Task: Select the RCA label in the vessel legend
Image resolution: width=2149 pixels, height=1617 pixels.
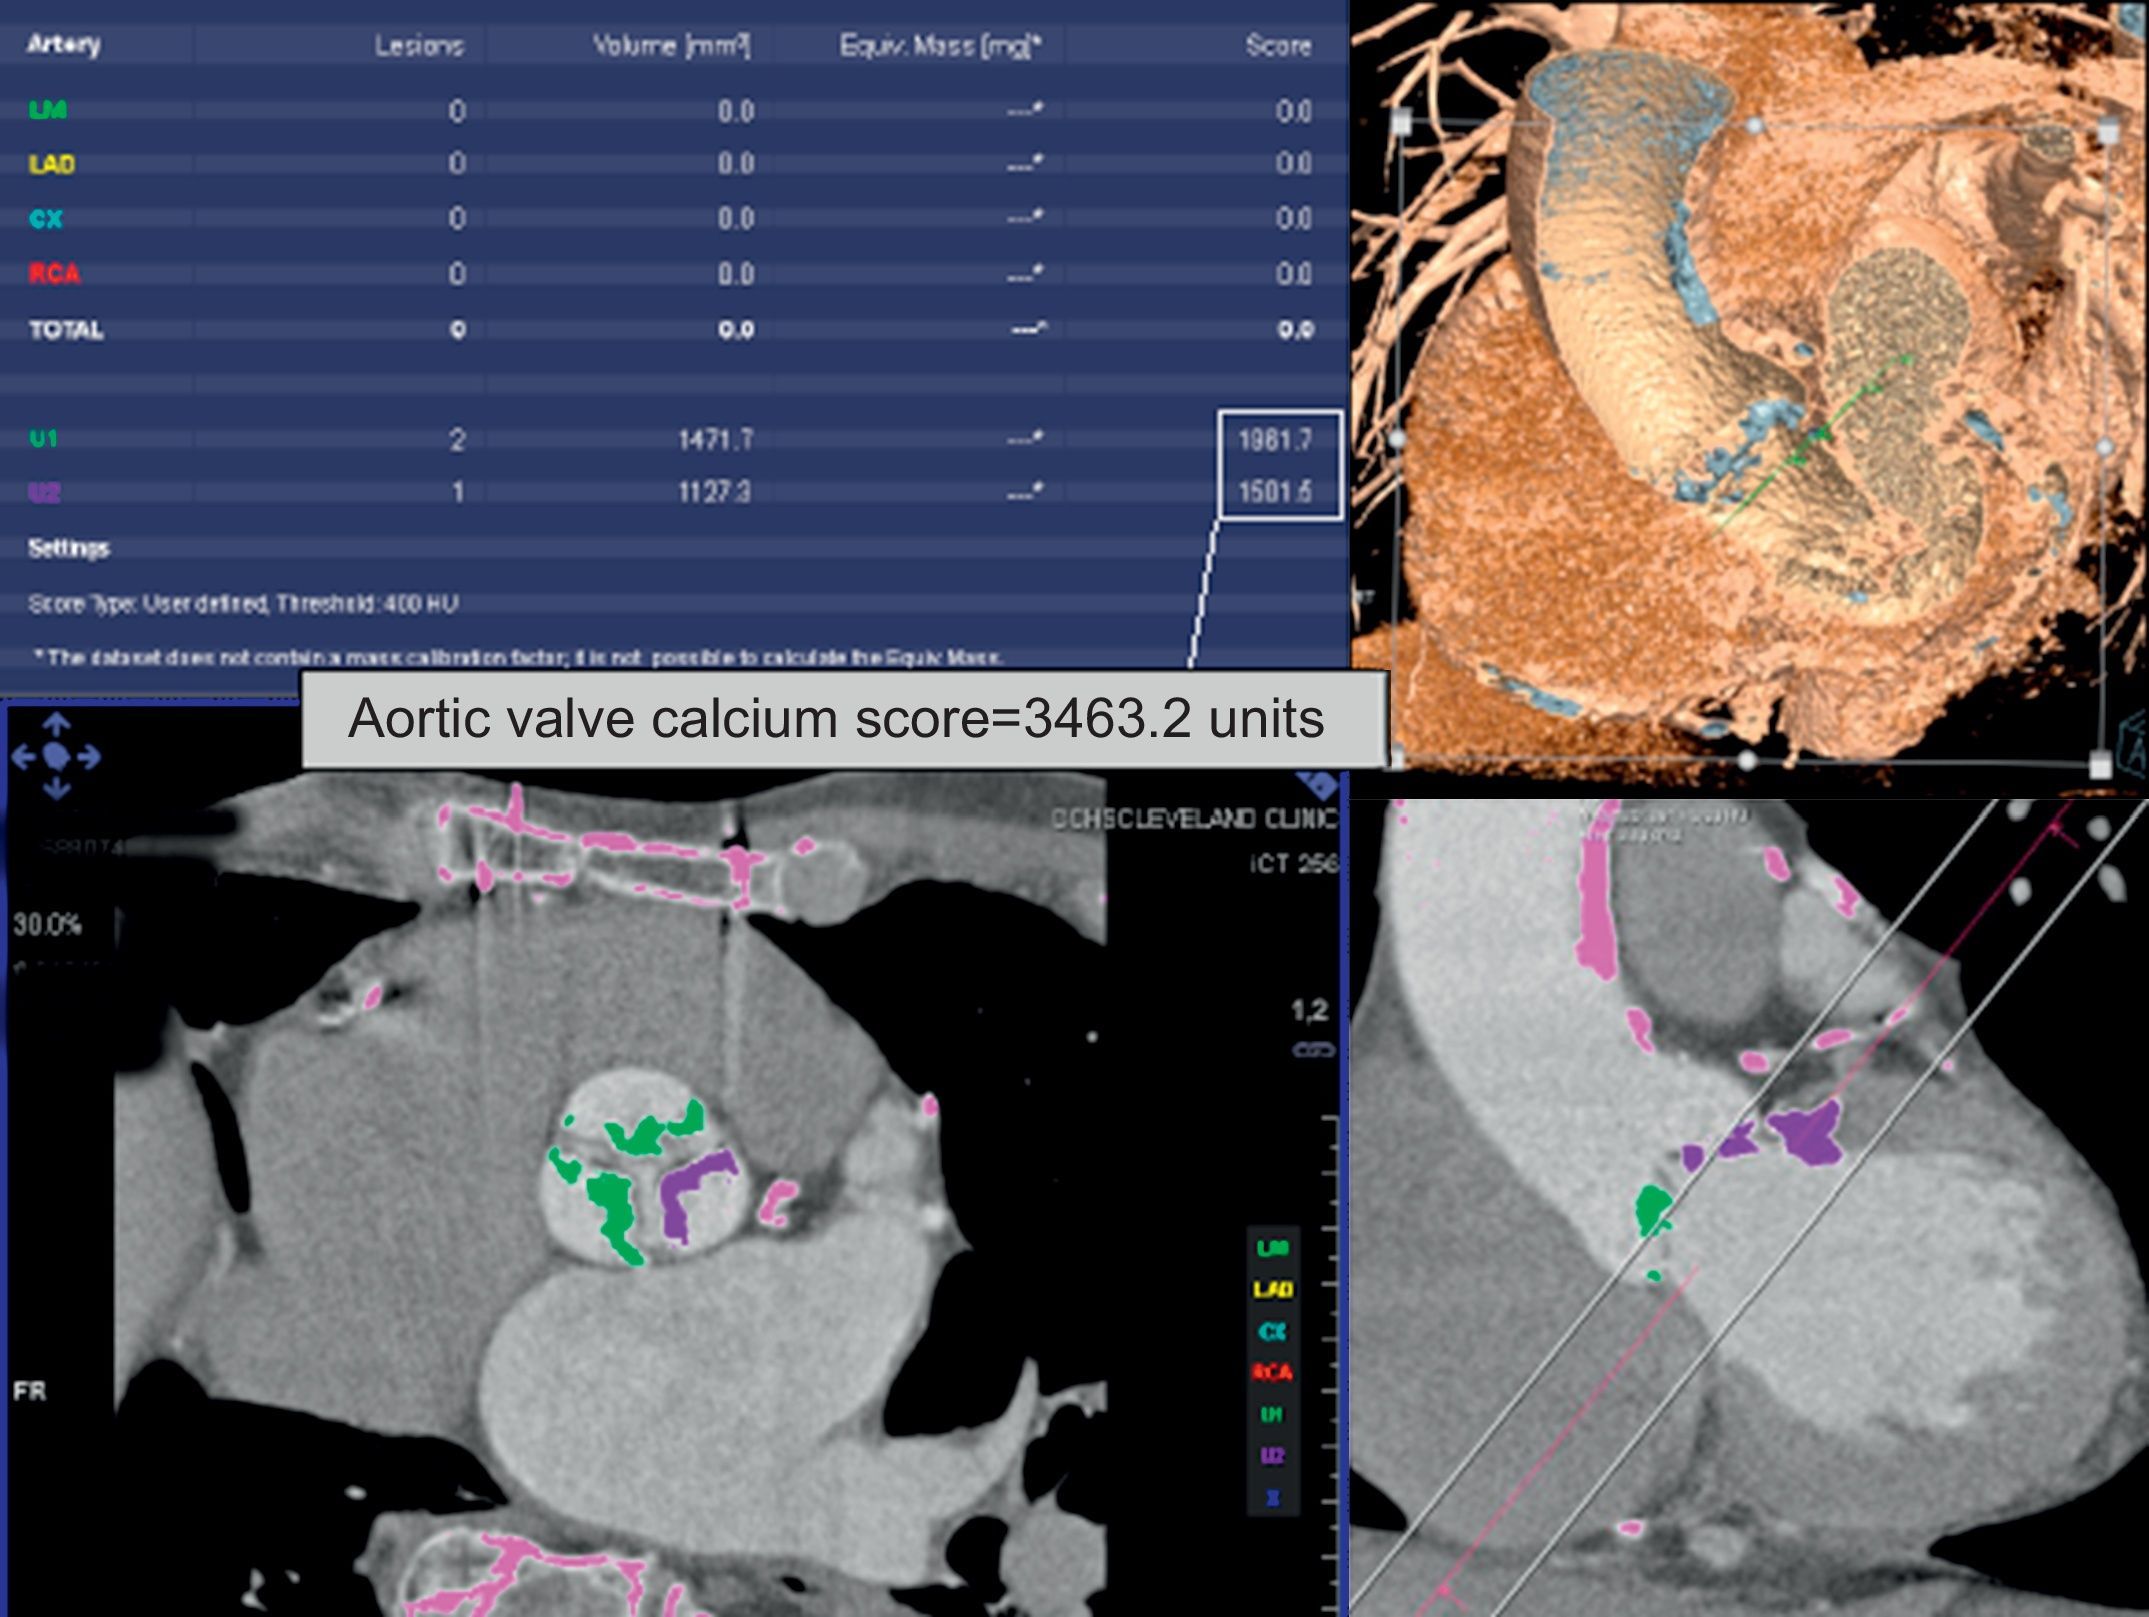Action: pos(1272,1372)
